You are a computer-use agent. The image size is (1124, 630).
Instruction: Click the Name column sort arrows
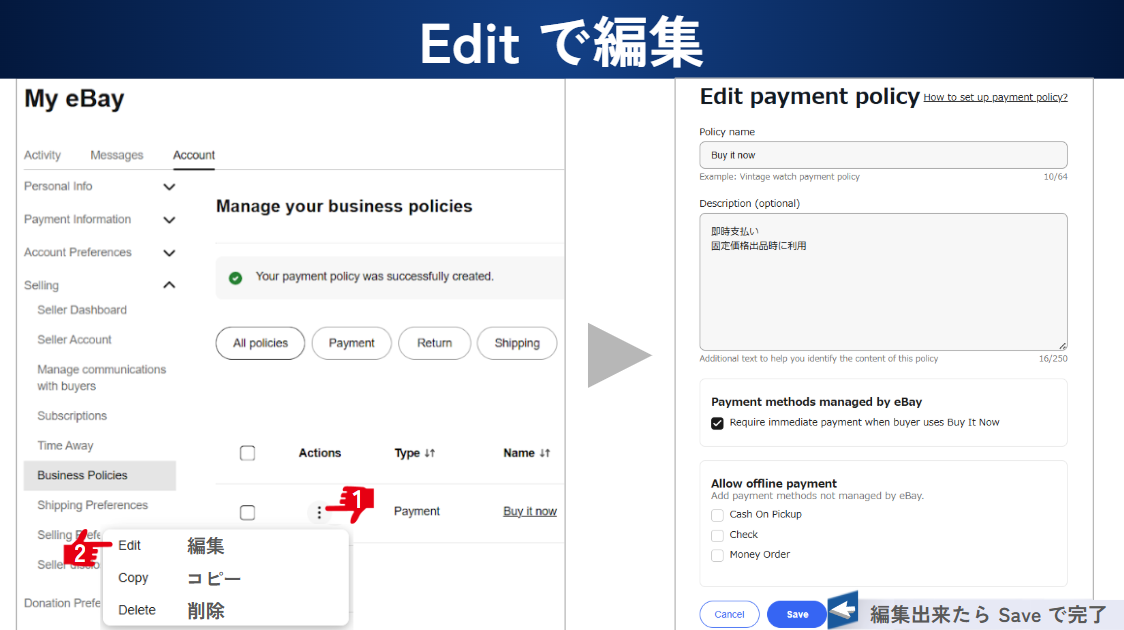[x=545, y=453]
